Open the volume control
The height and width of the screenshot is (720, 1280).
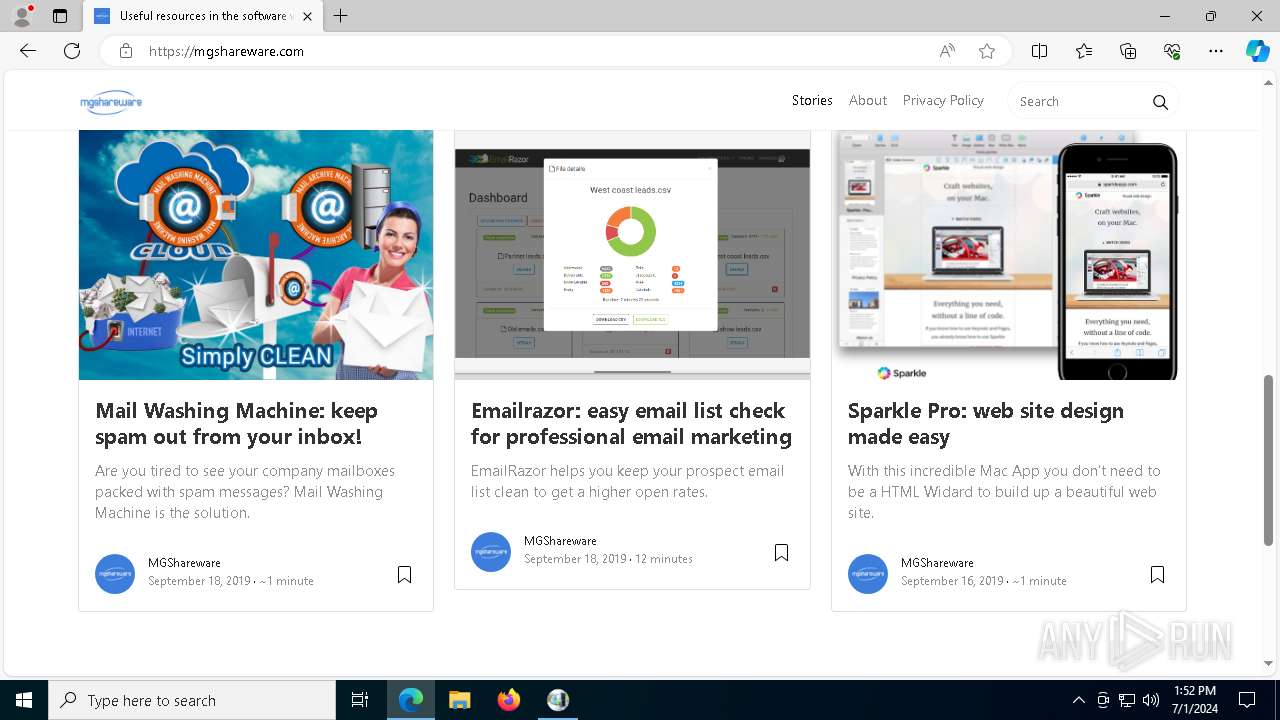(x=1151, y=700)
